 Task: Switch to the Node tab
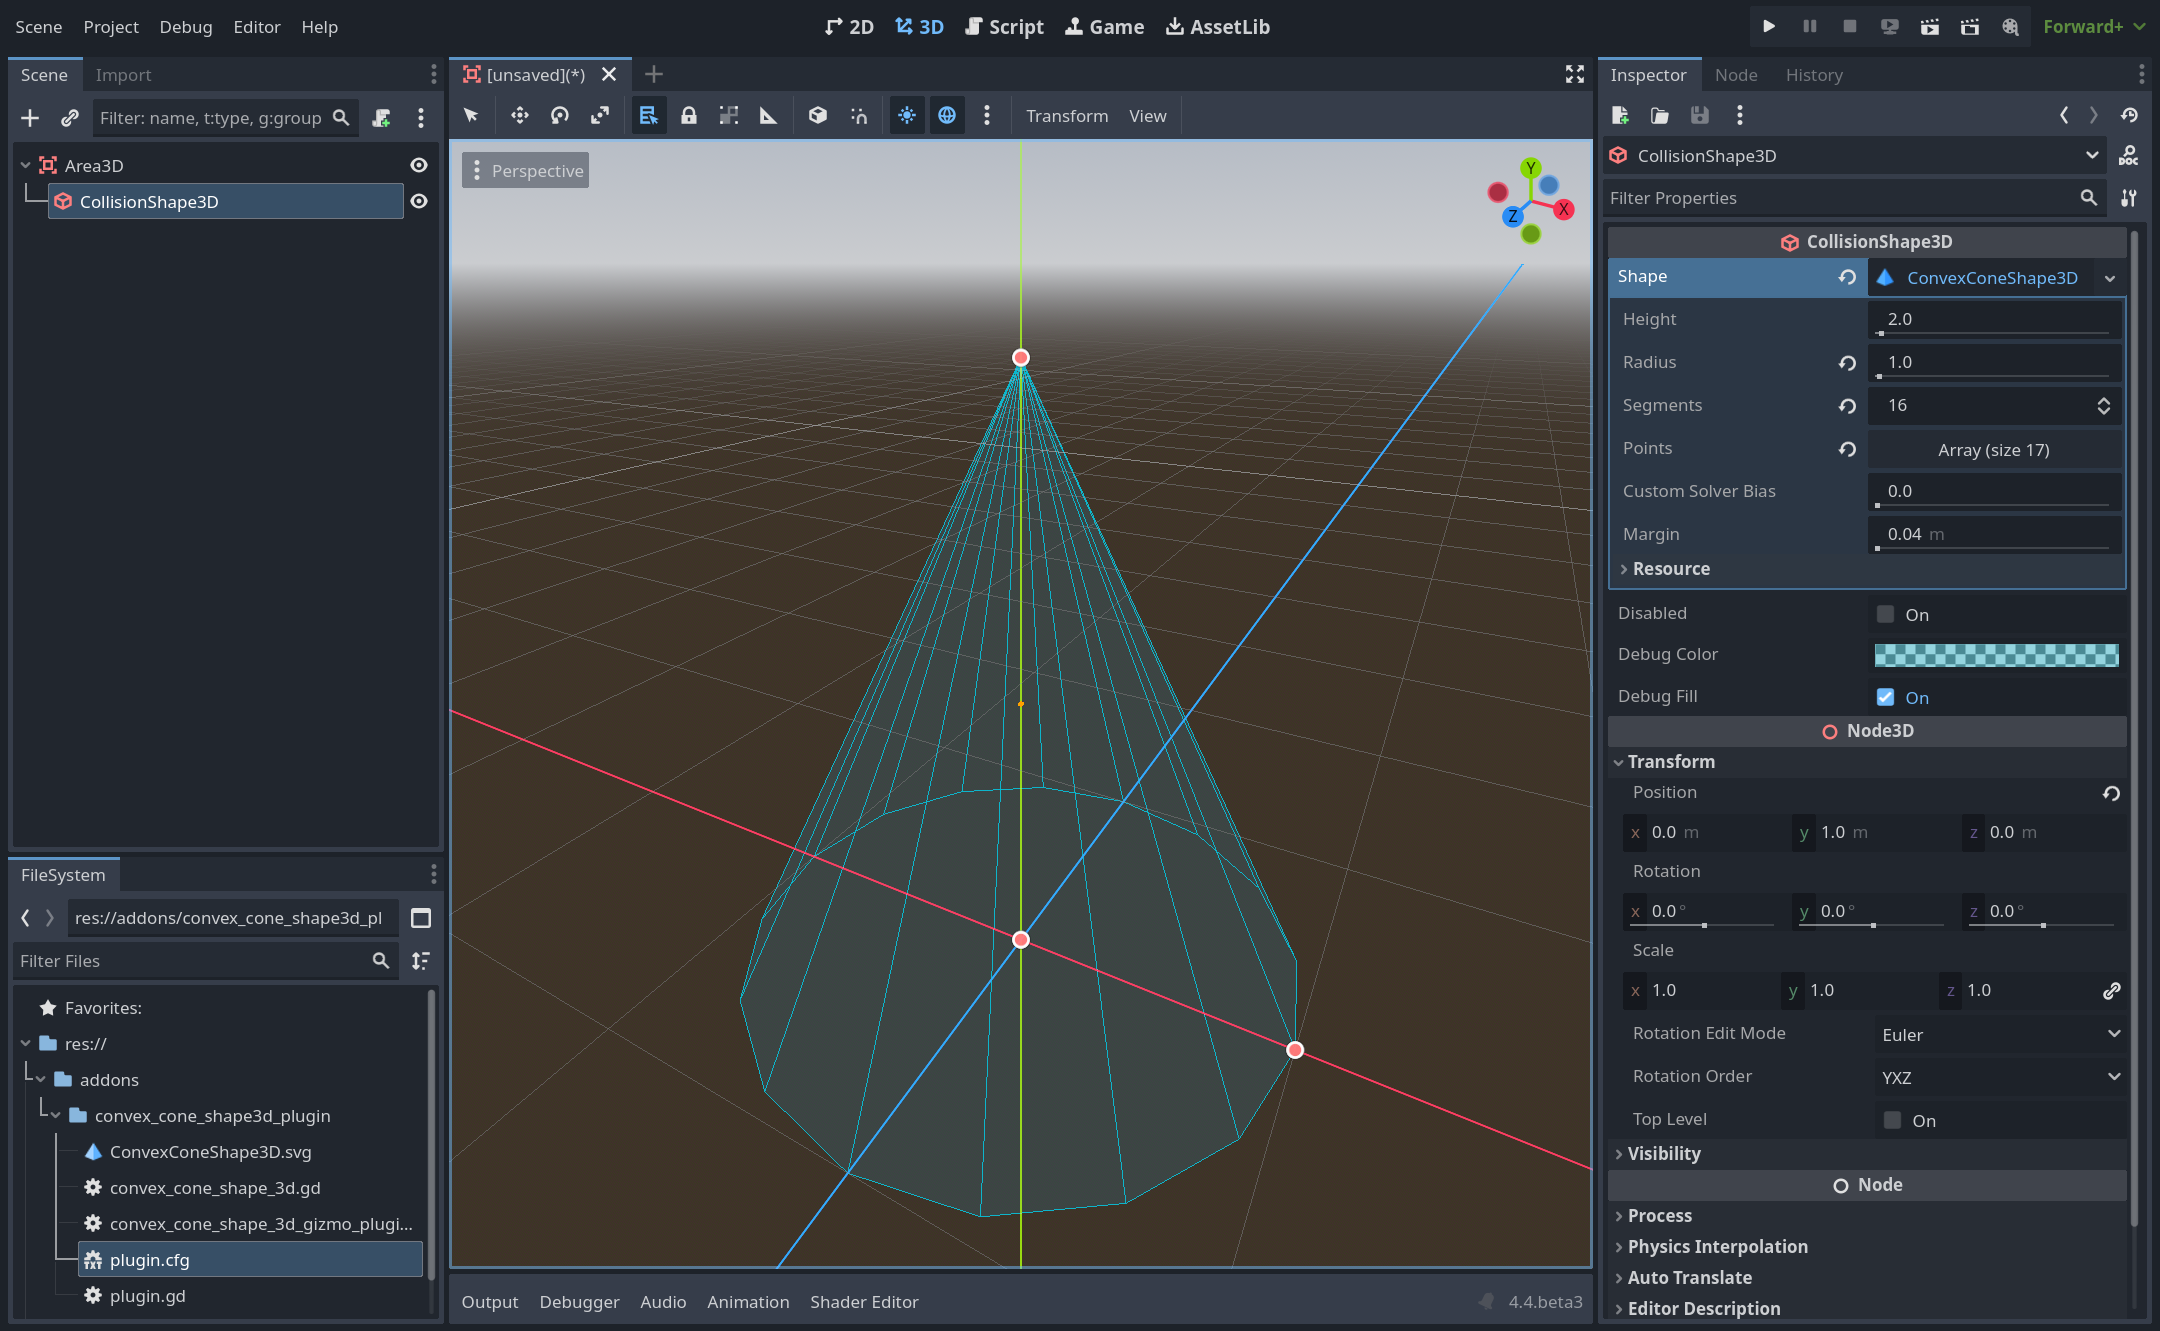(x=1735, y=75)
